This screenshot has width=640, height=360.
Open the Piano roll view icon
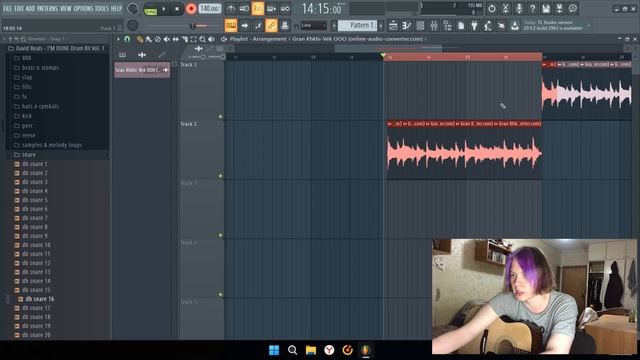click(407, 25)
